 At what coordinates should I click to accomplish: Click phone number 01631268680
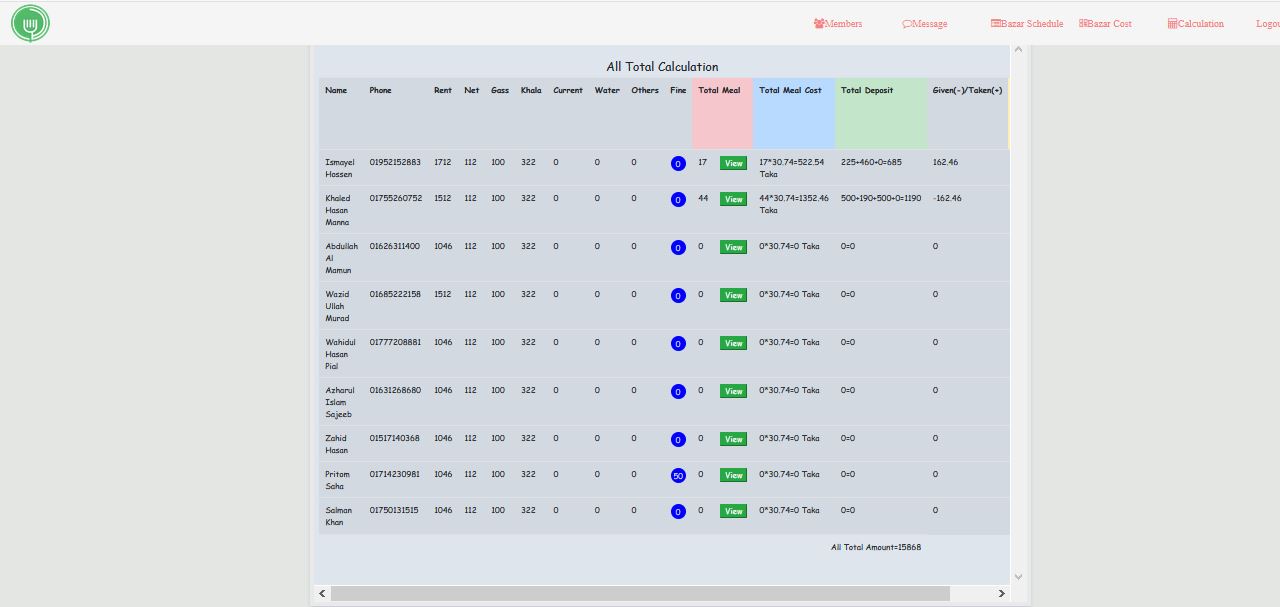(395, 390)
